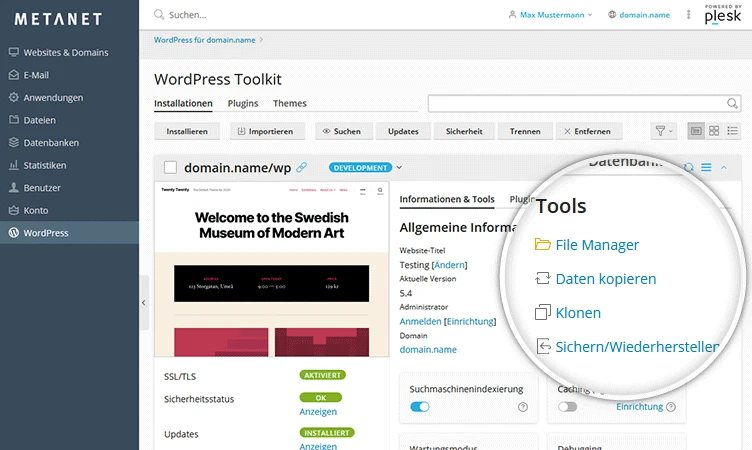Open File Manager tool
Image resolution: width=752 pixels, height=450 pixels.
(597, 245)
